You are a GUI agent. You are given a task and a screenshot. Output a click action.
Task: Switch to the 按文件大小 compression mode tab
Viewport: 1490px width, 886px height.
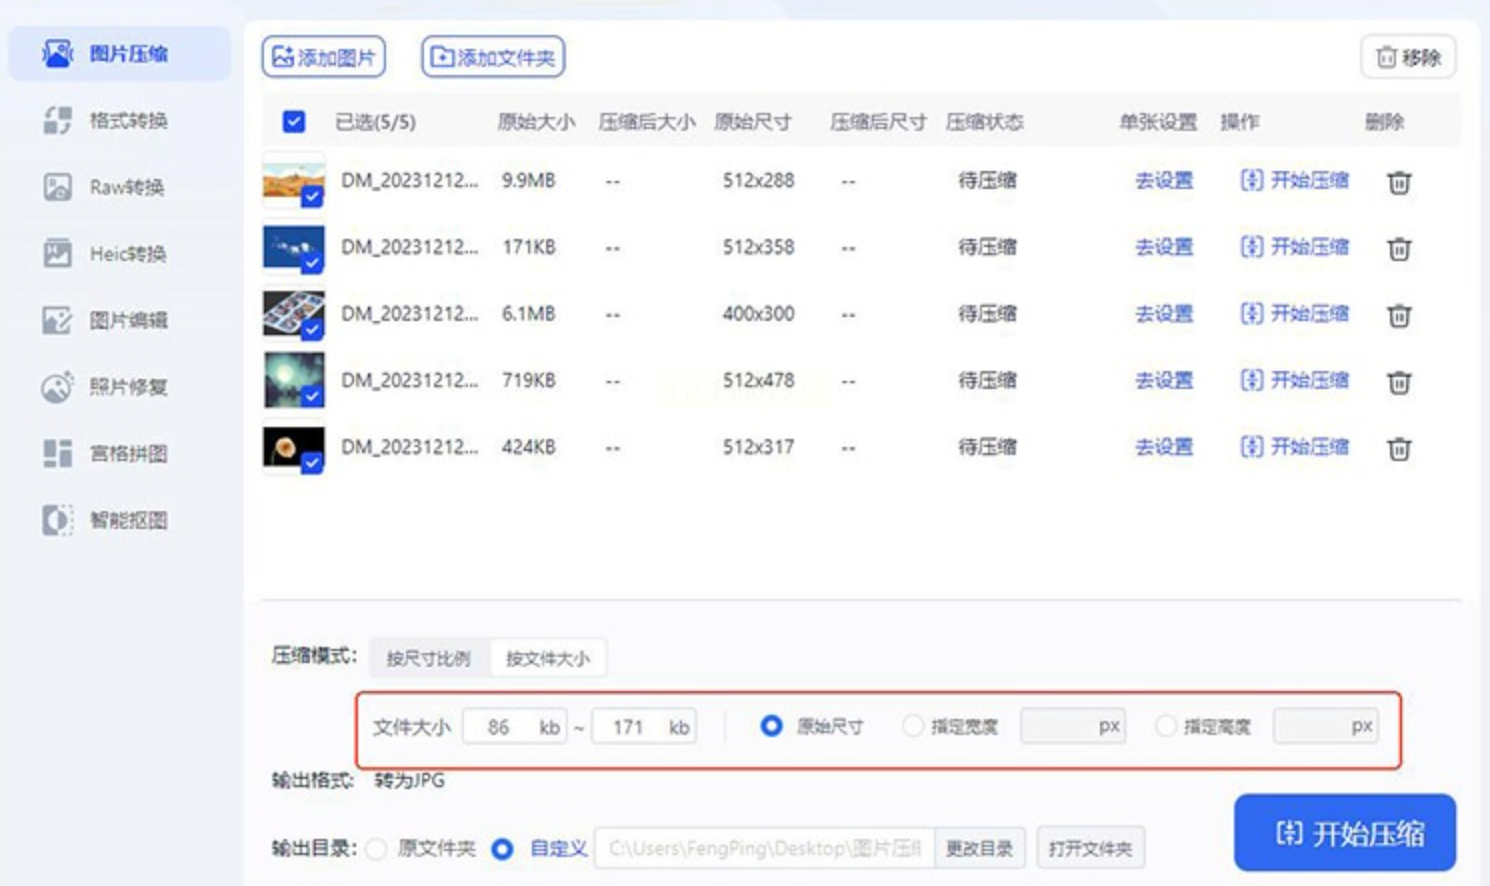pos(547,658)
